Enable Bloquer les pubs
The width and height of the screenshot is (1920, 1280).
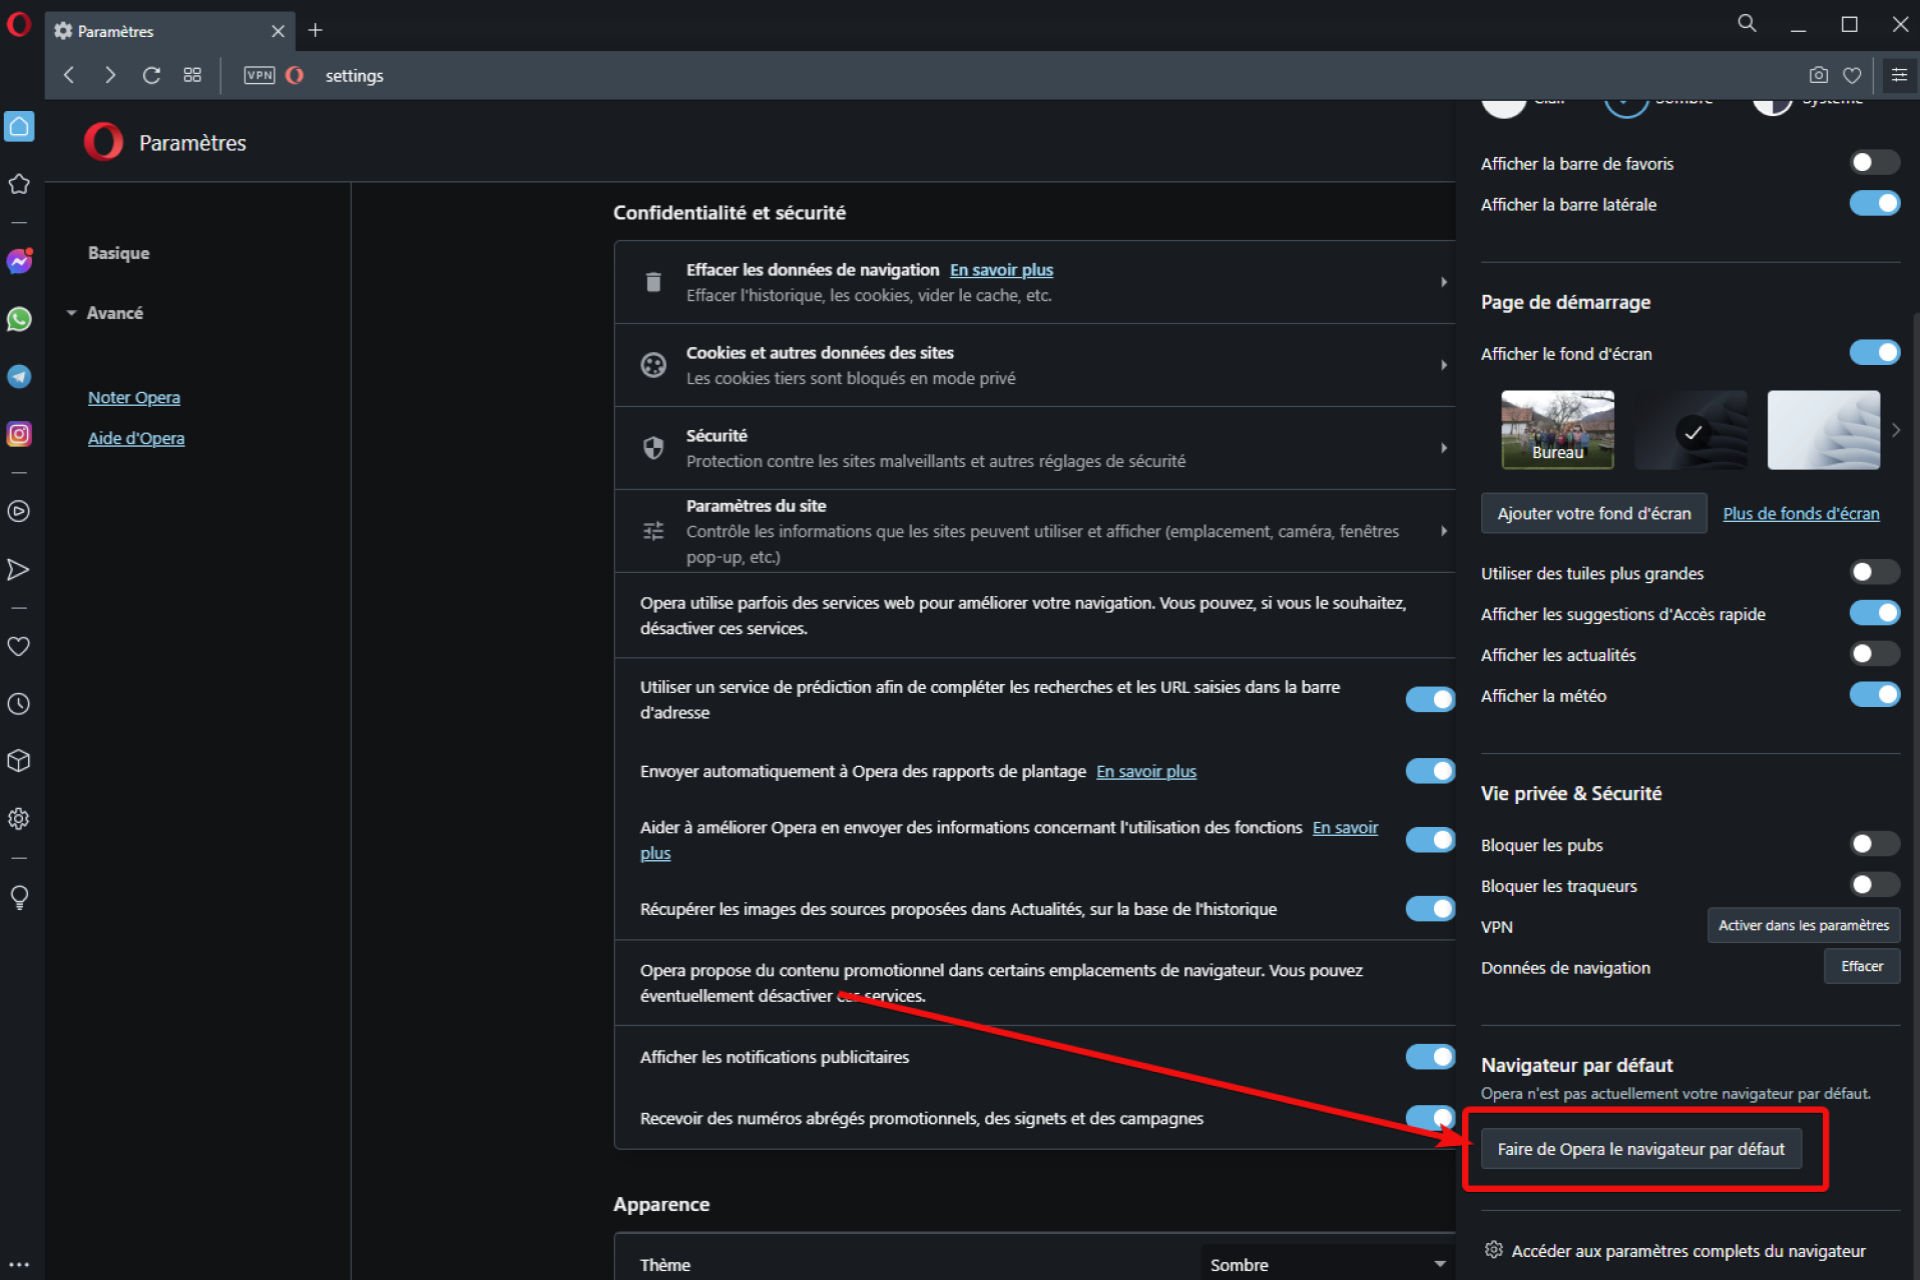(1874, 844)
